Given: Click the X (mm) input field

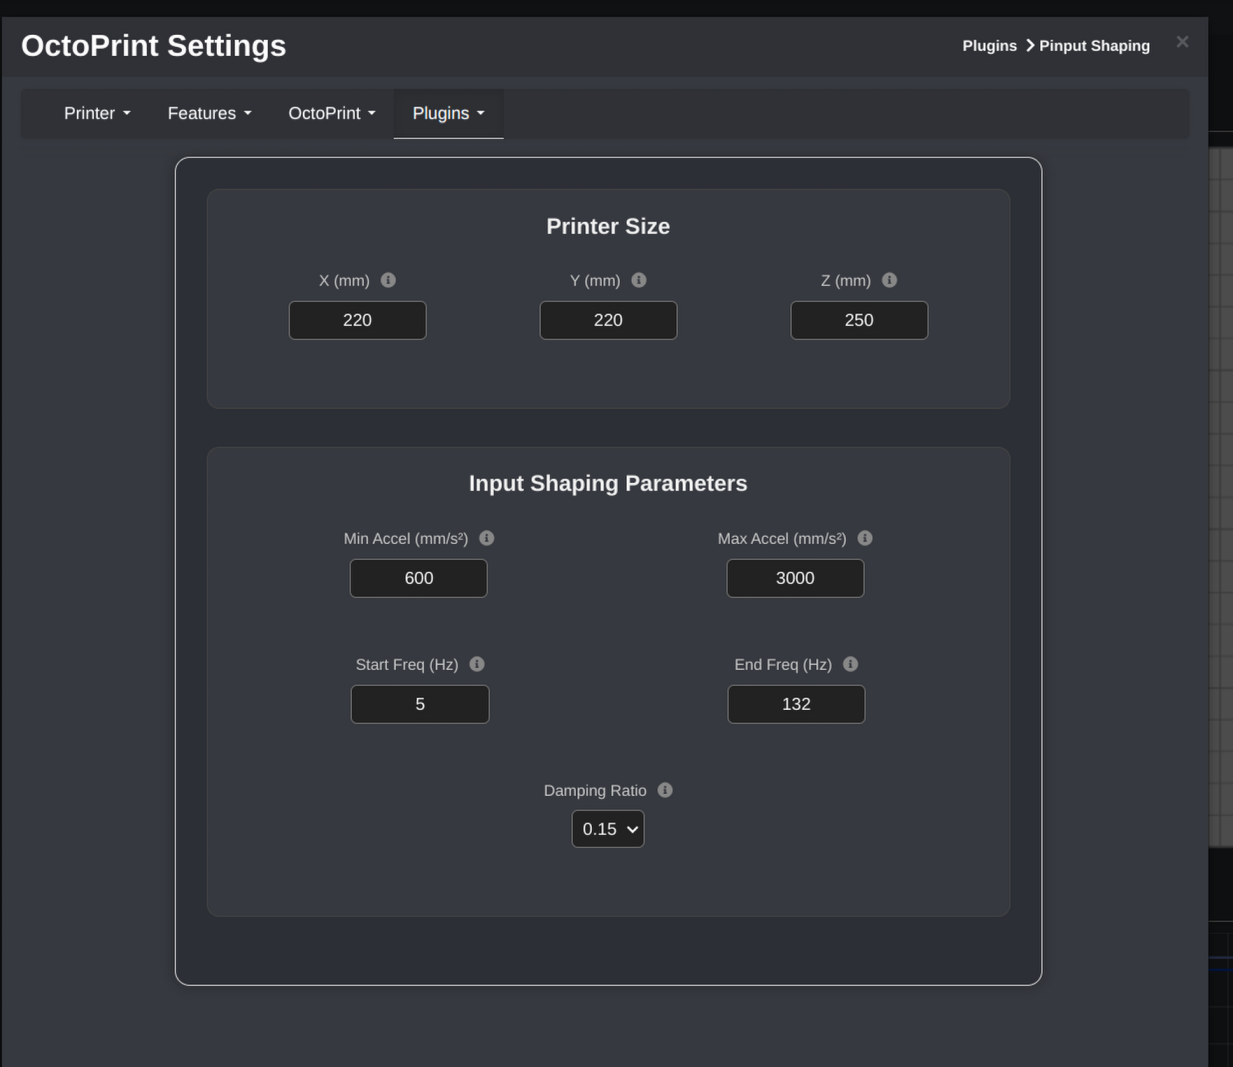Looking at the screenshot, I should 357,320.
